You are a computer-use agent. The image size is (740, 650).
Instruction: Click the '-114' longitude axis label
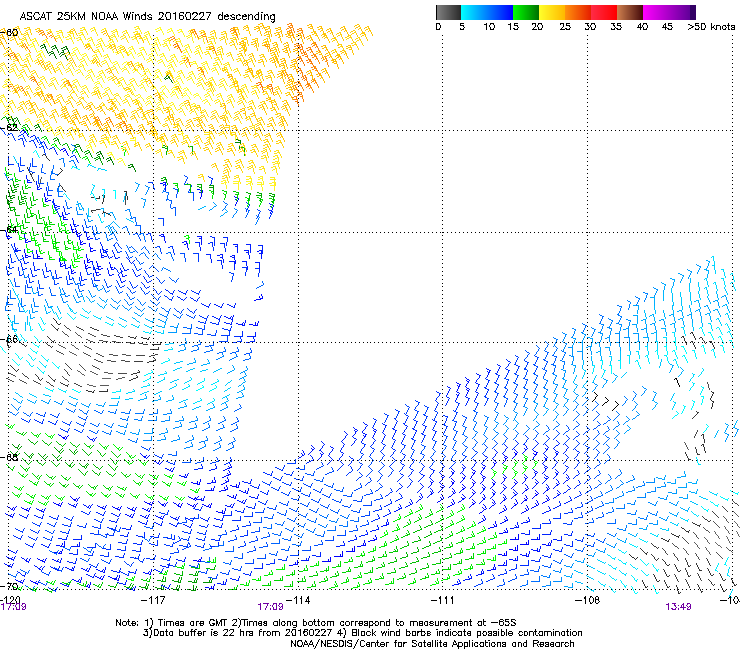[x=298, y=600]
